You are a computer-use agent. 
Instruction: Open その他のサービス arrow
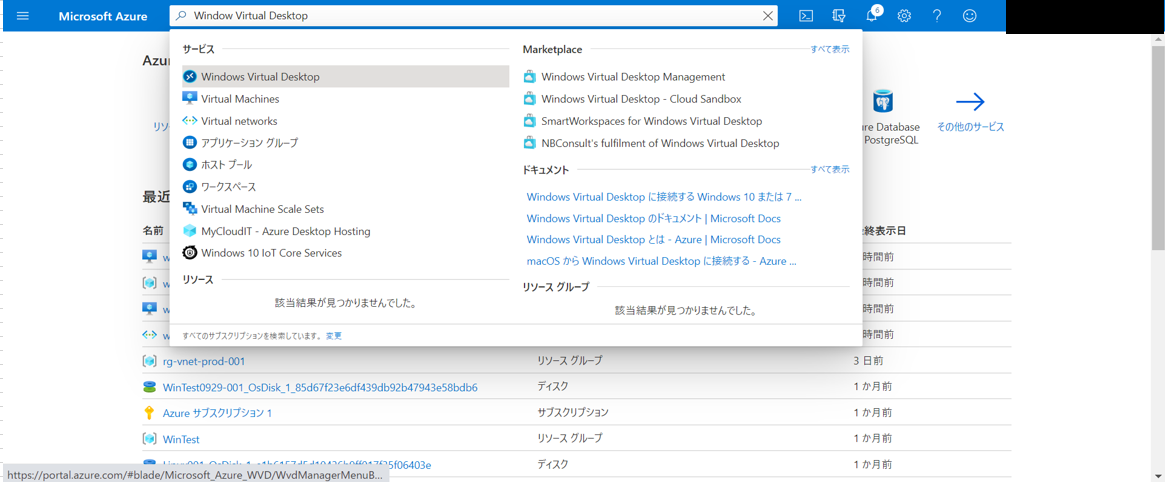[970, 102]
